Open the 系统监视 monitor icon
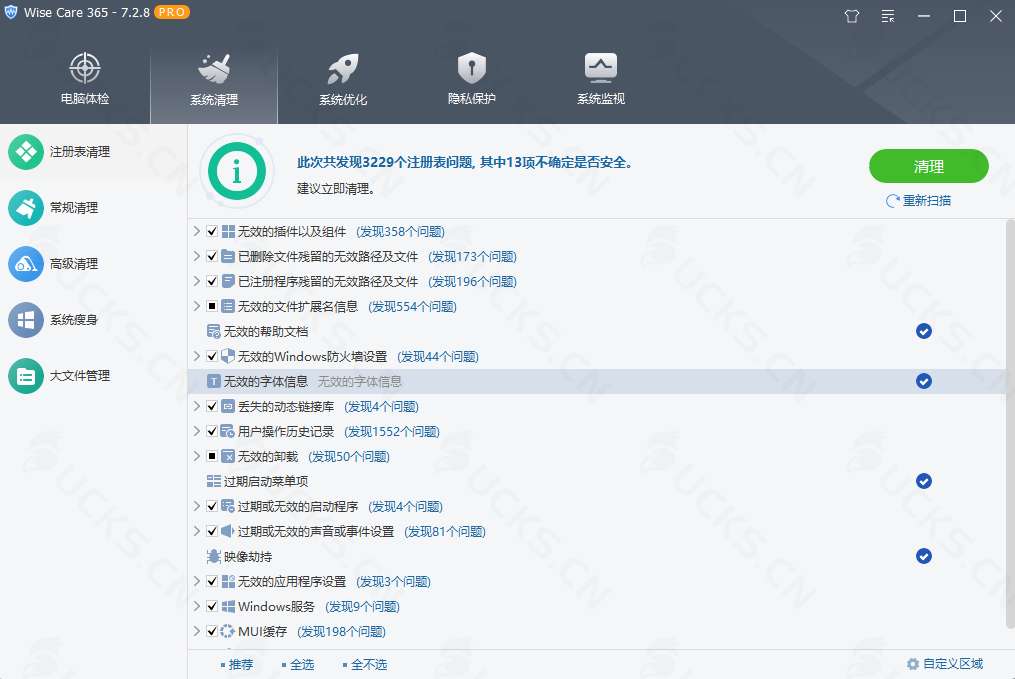Image resolution: width=1015 pixels, height=679 pixels. tap(601, 68)
